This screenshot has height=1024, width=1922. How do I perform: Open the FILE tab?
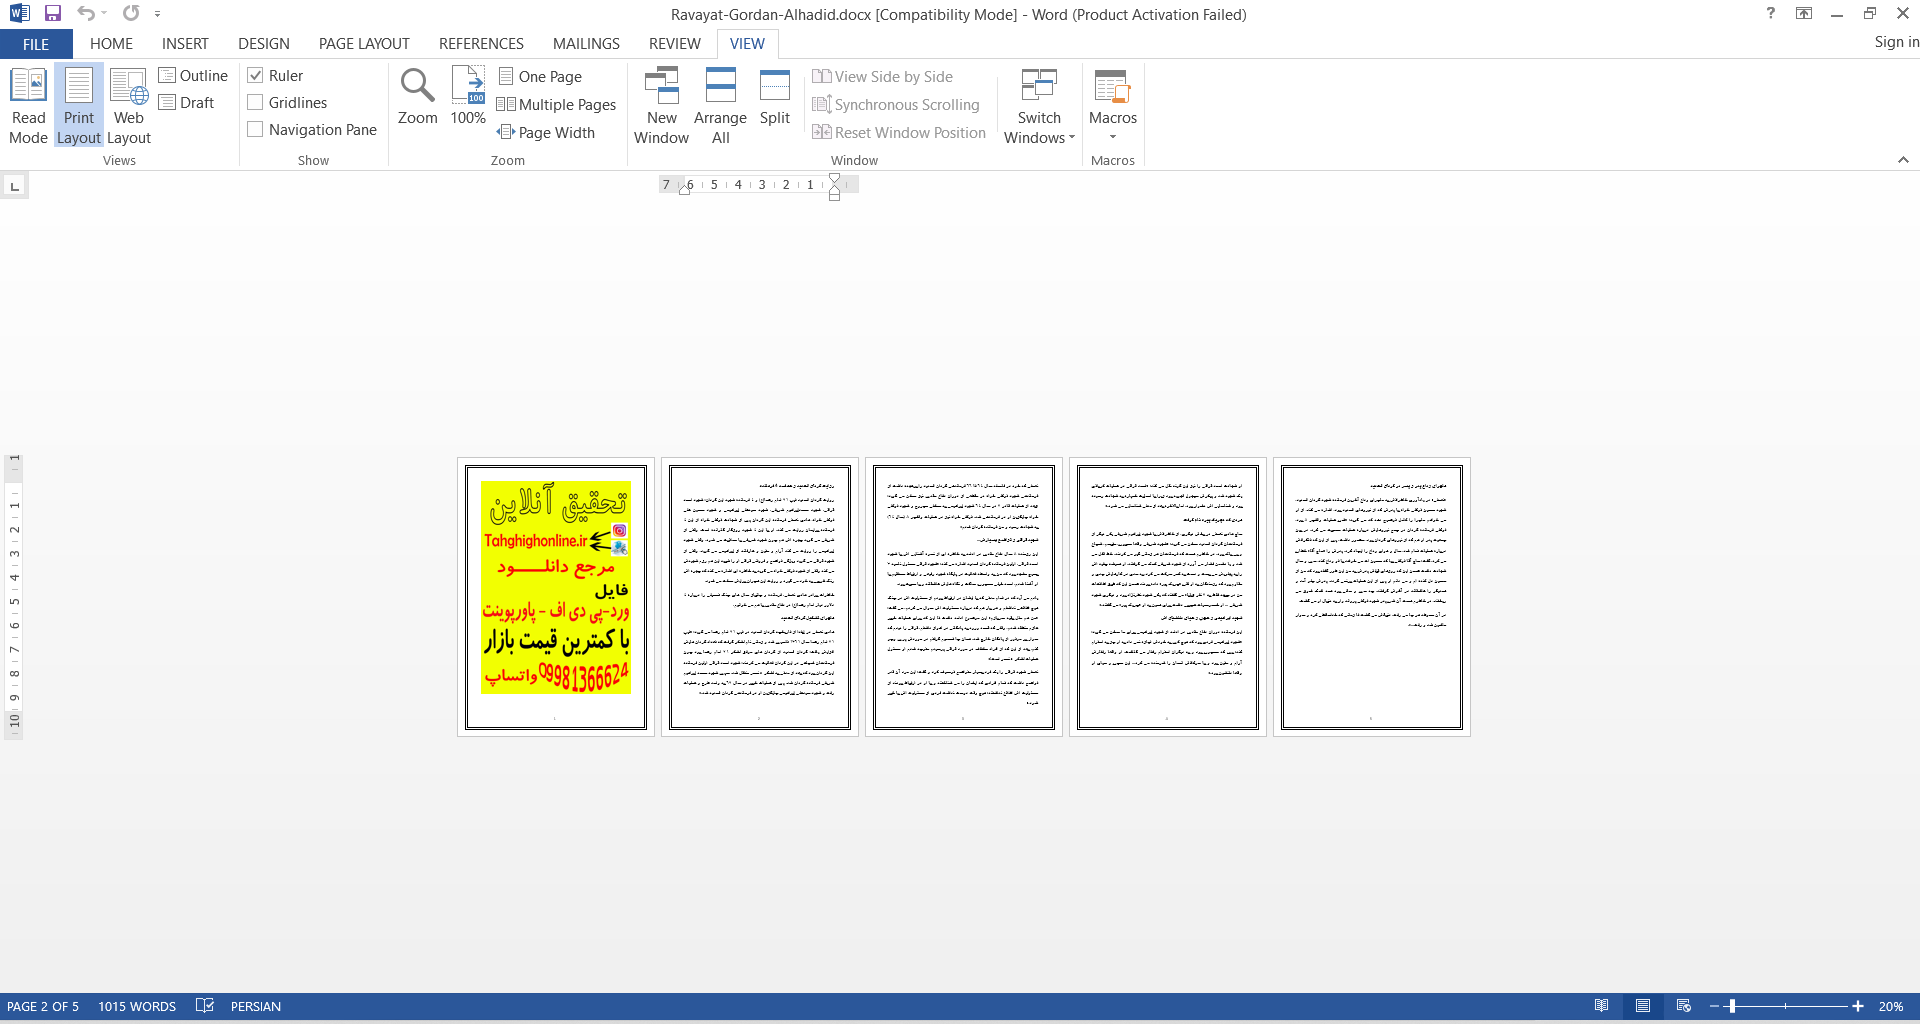36,44
